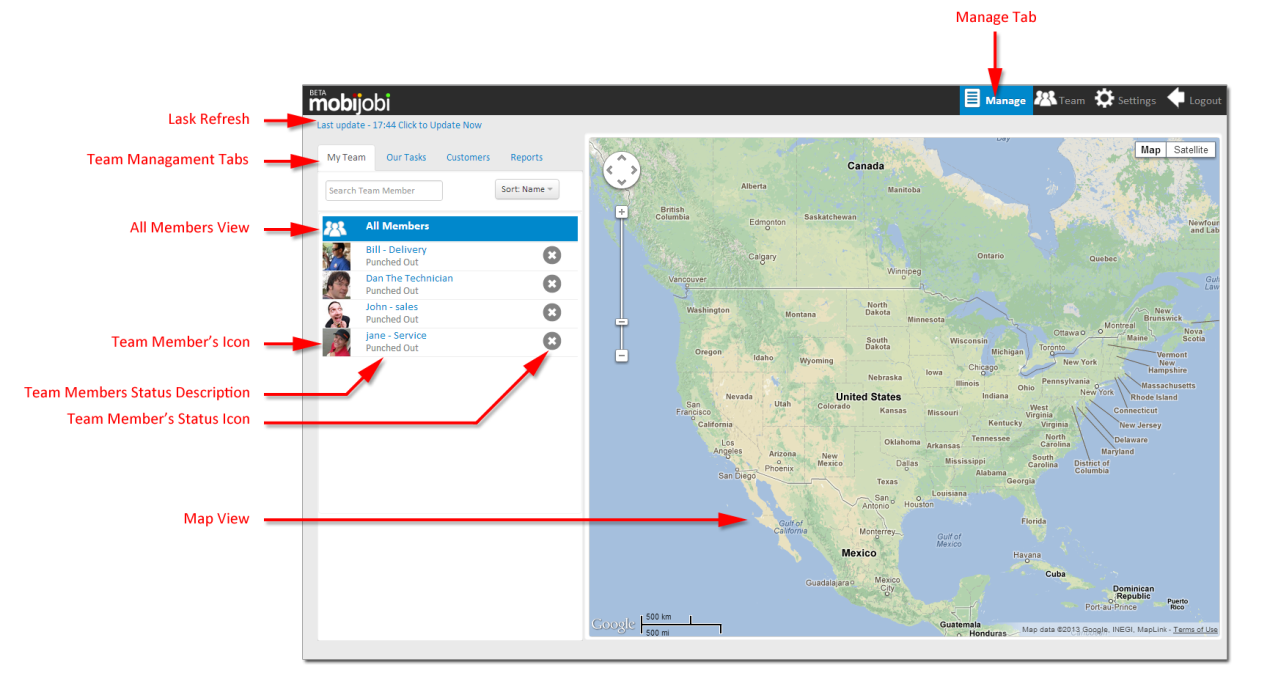Click status icon beside Dan The Technician

point(552,284)
